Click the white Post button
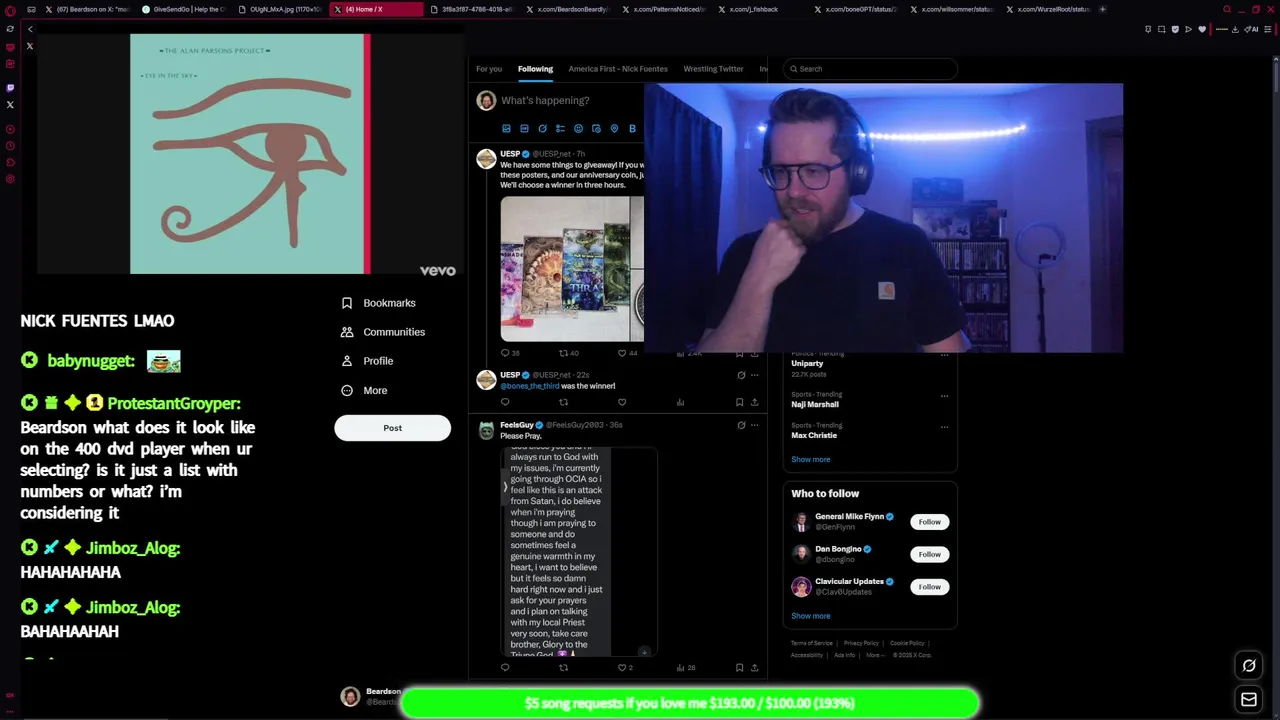Screen dimensions: 1280x720 tap(392, 428)
